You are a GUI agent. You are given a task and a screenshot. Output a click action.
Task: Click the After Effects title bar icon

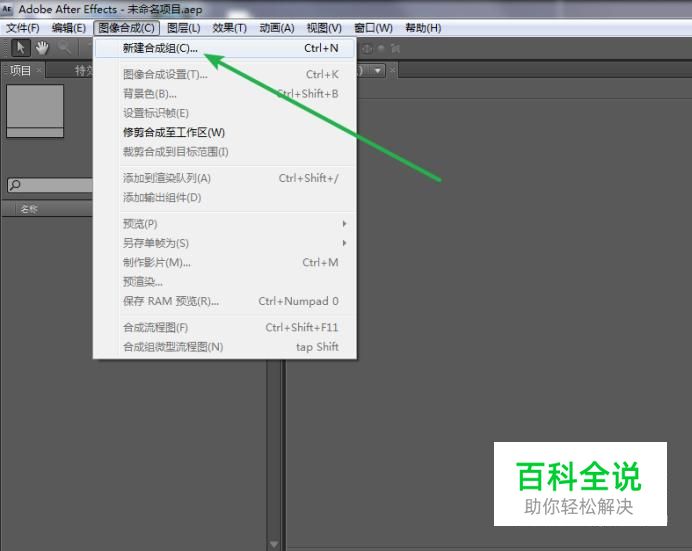7,9
